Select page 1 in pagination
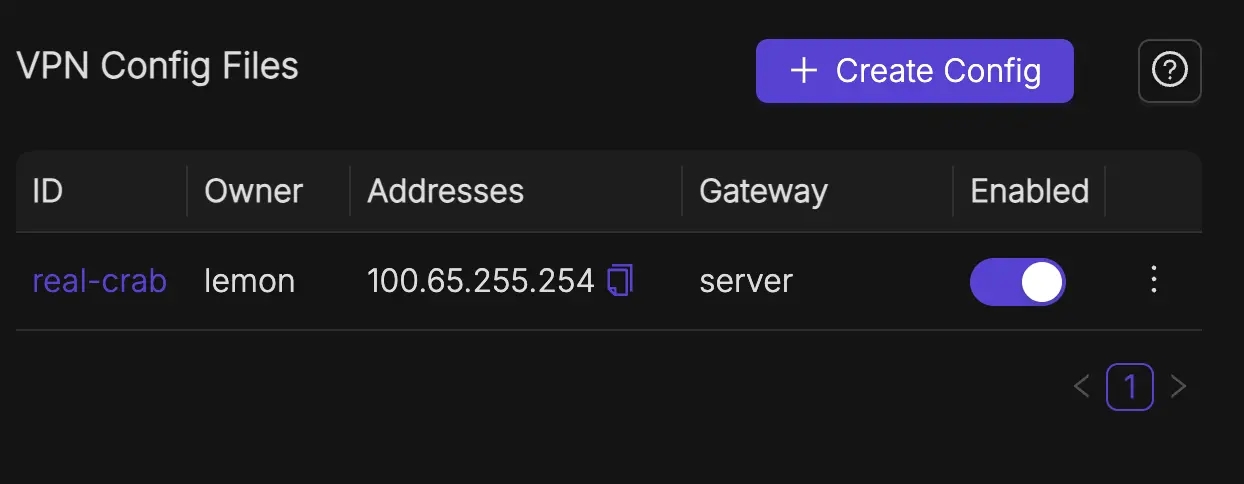The image size is (1244, 484). tap(1129, 387)
